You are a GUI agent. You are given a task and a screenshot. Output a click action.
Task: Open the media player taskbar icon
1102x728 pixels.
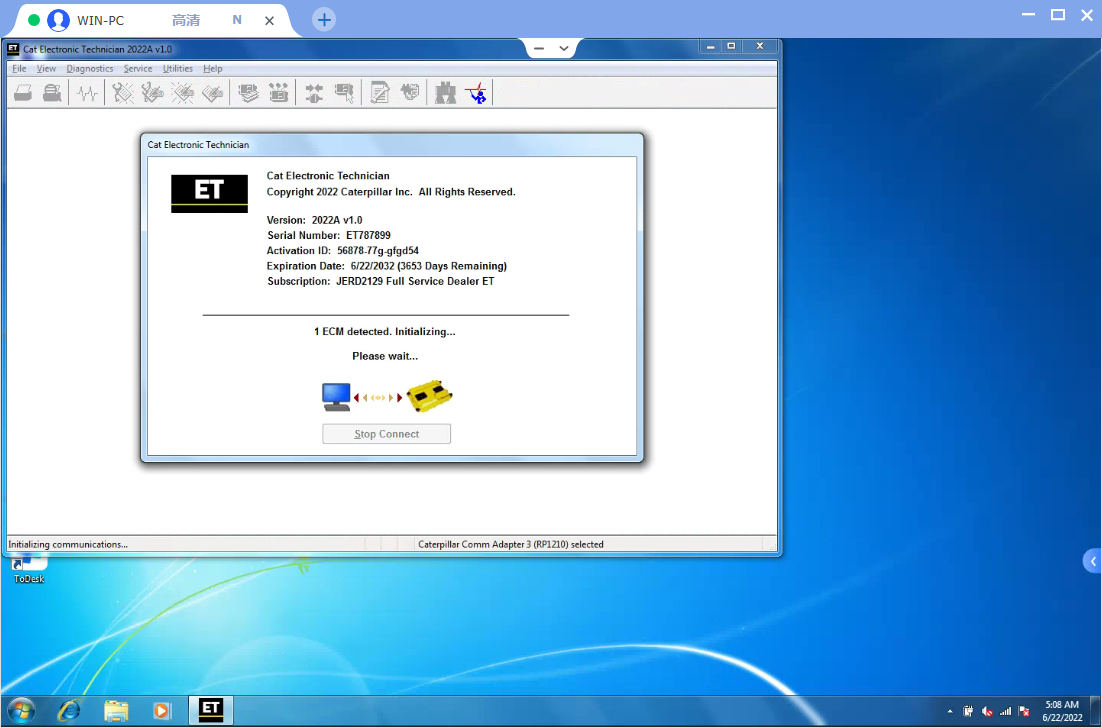pos(162,710)
